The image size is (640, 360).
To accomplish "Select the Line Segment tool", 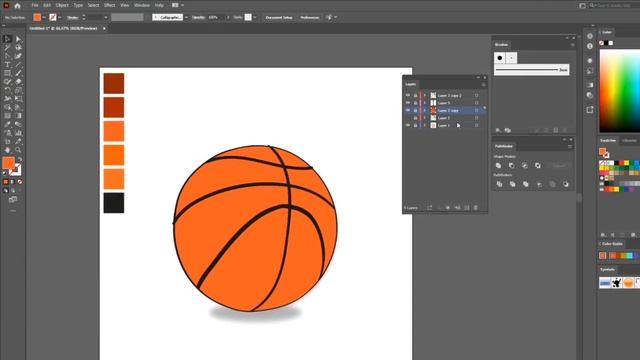I will 18,64.
